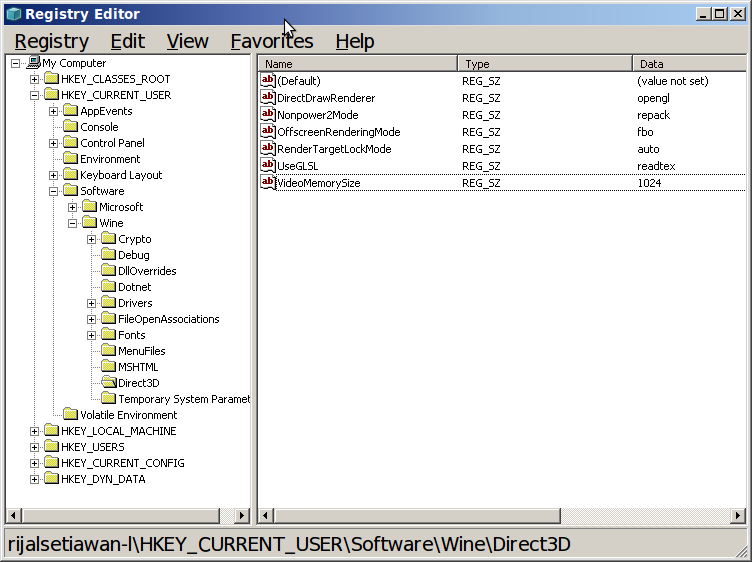Click the Registry Editor title bar icon
The height and width of the screenshot is (562, 752).
[14, 14]
